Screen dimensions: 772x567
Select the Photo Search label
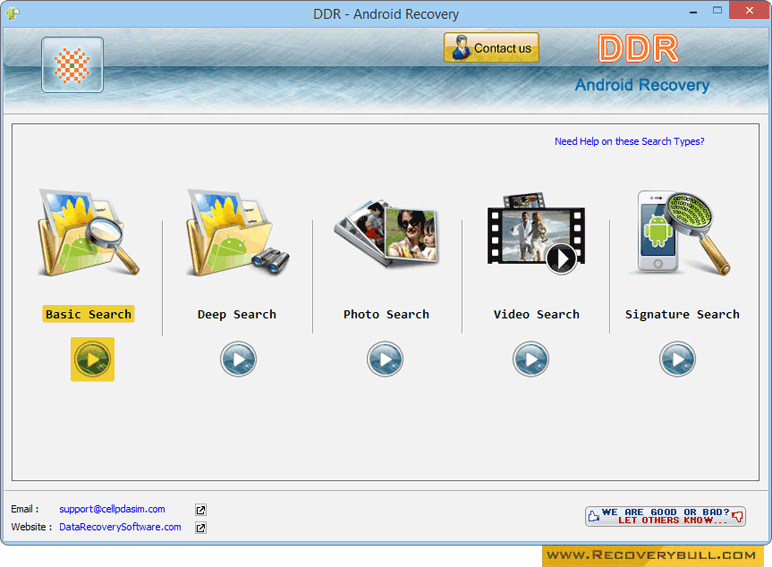386,314
